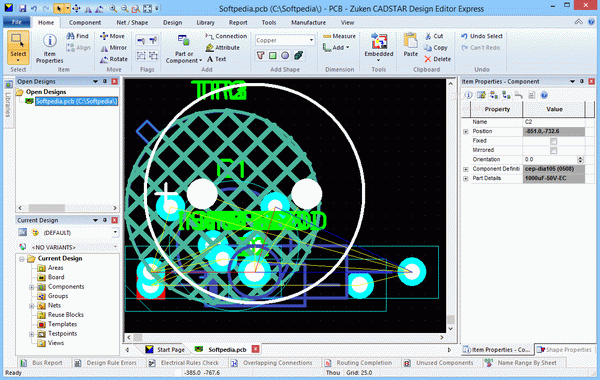Choose the Rotate tool
This screenshot has width=600, height=380.
[114, 59]
